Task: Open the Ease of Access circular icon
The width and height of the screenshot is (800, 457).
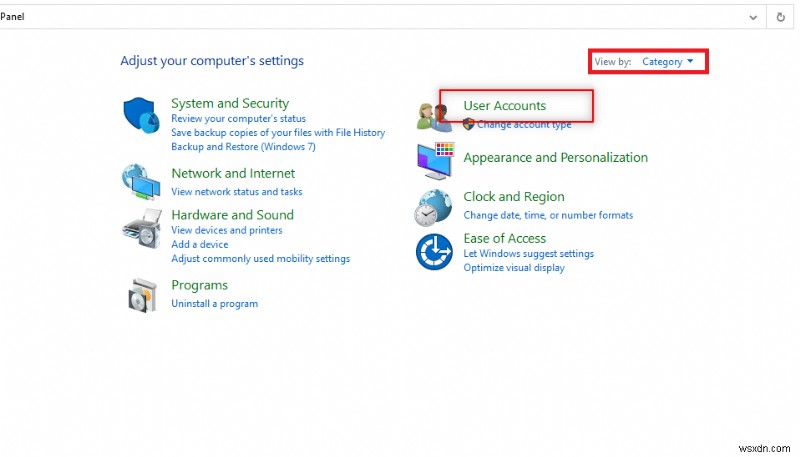Action: click(x=434, y=252)
